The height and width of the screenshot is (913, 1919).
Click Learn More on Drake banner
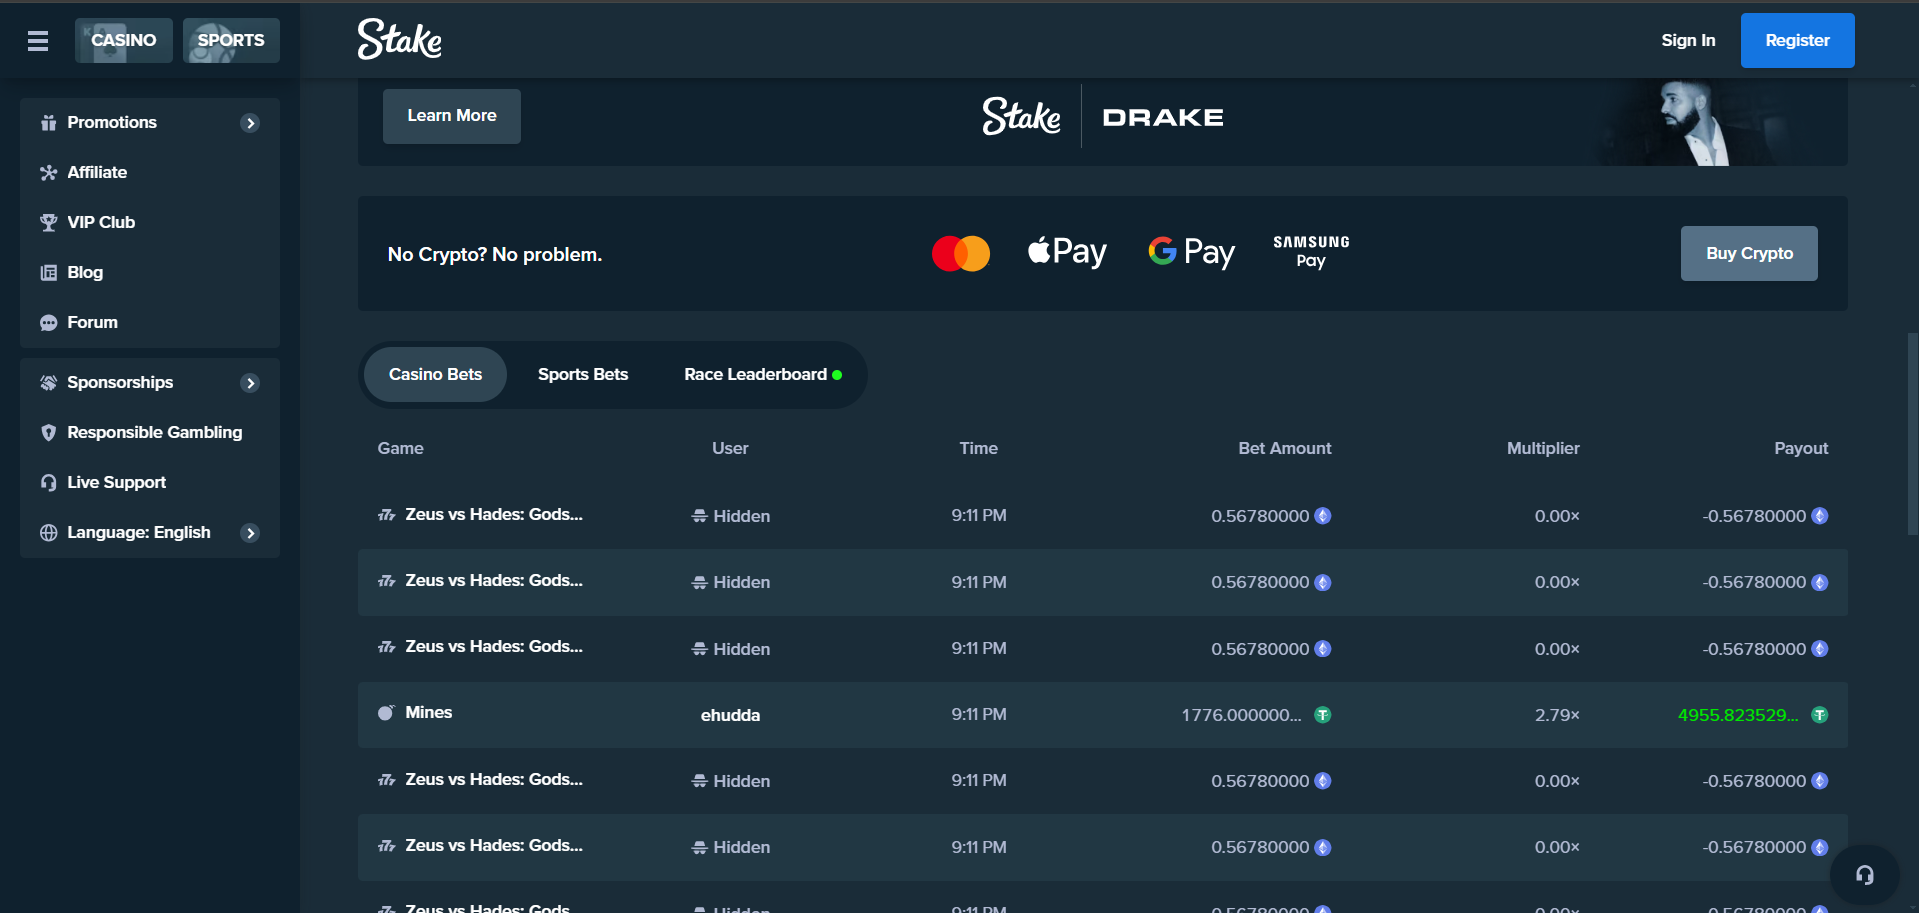[452, 116]
